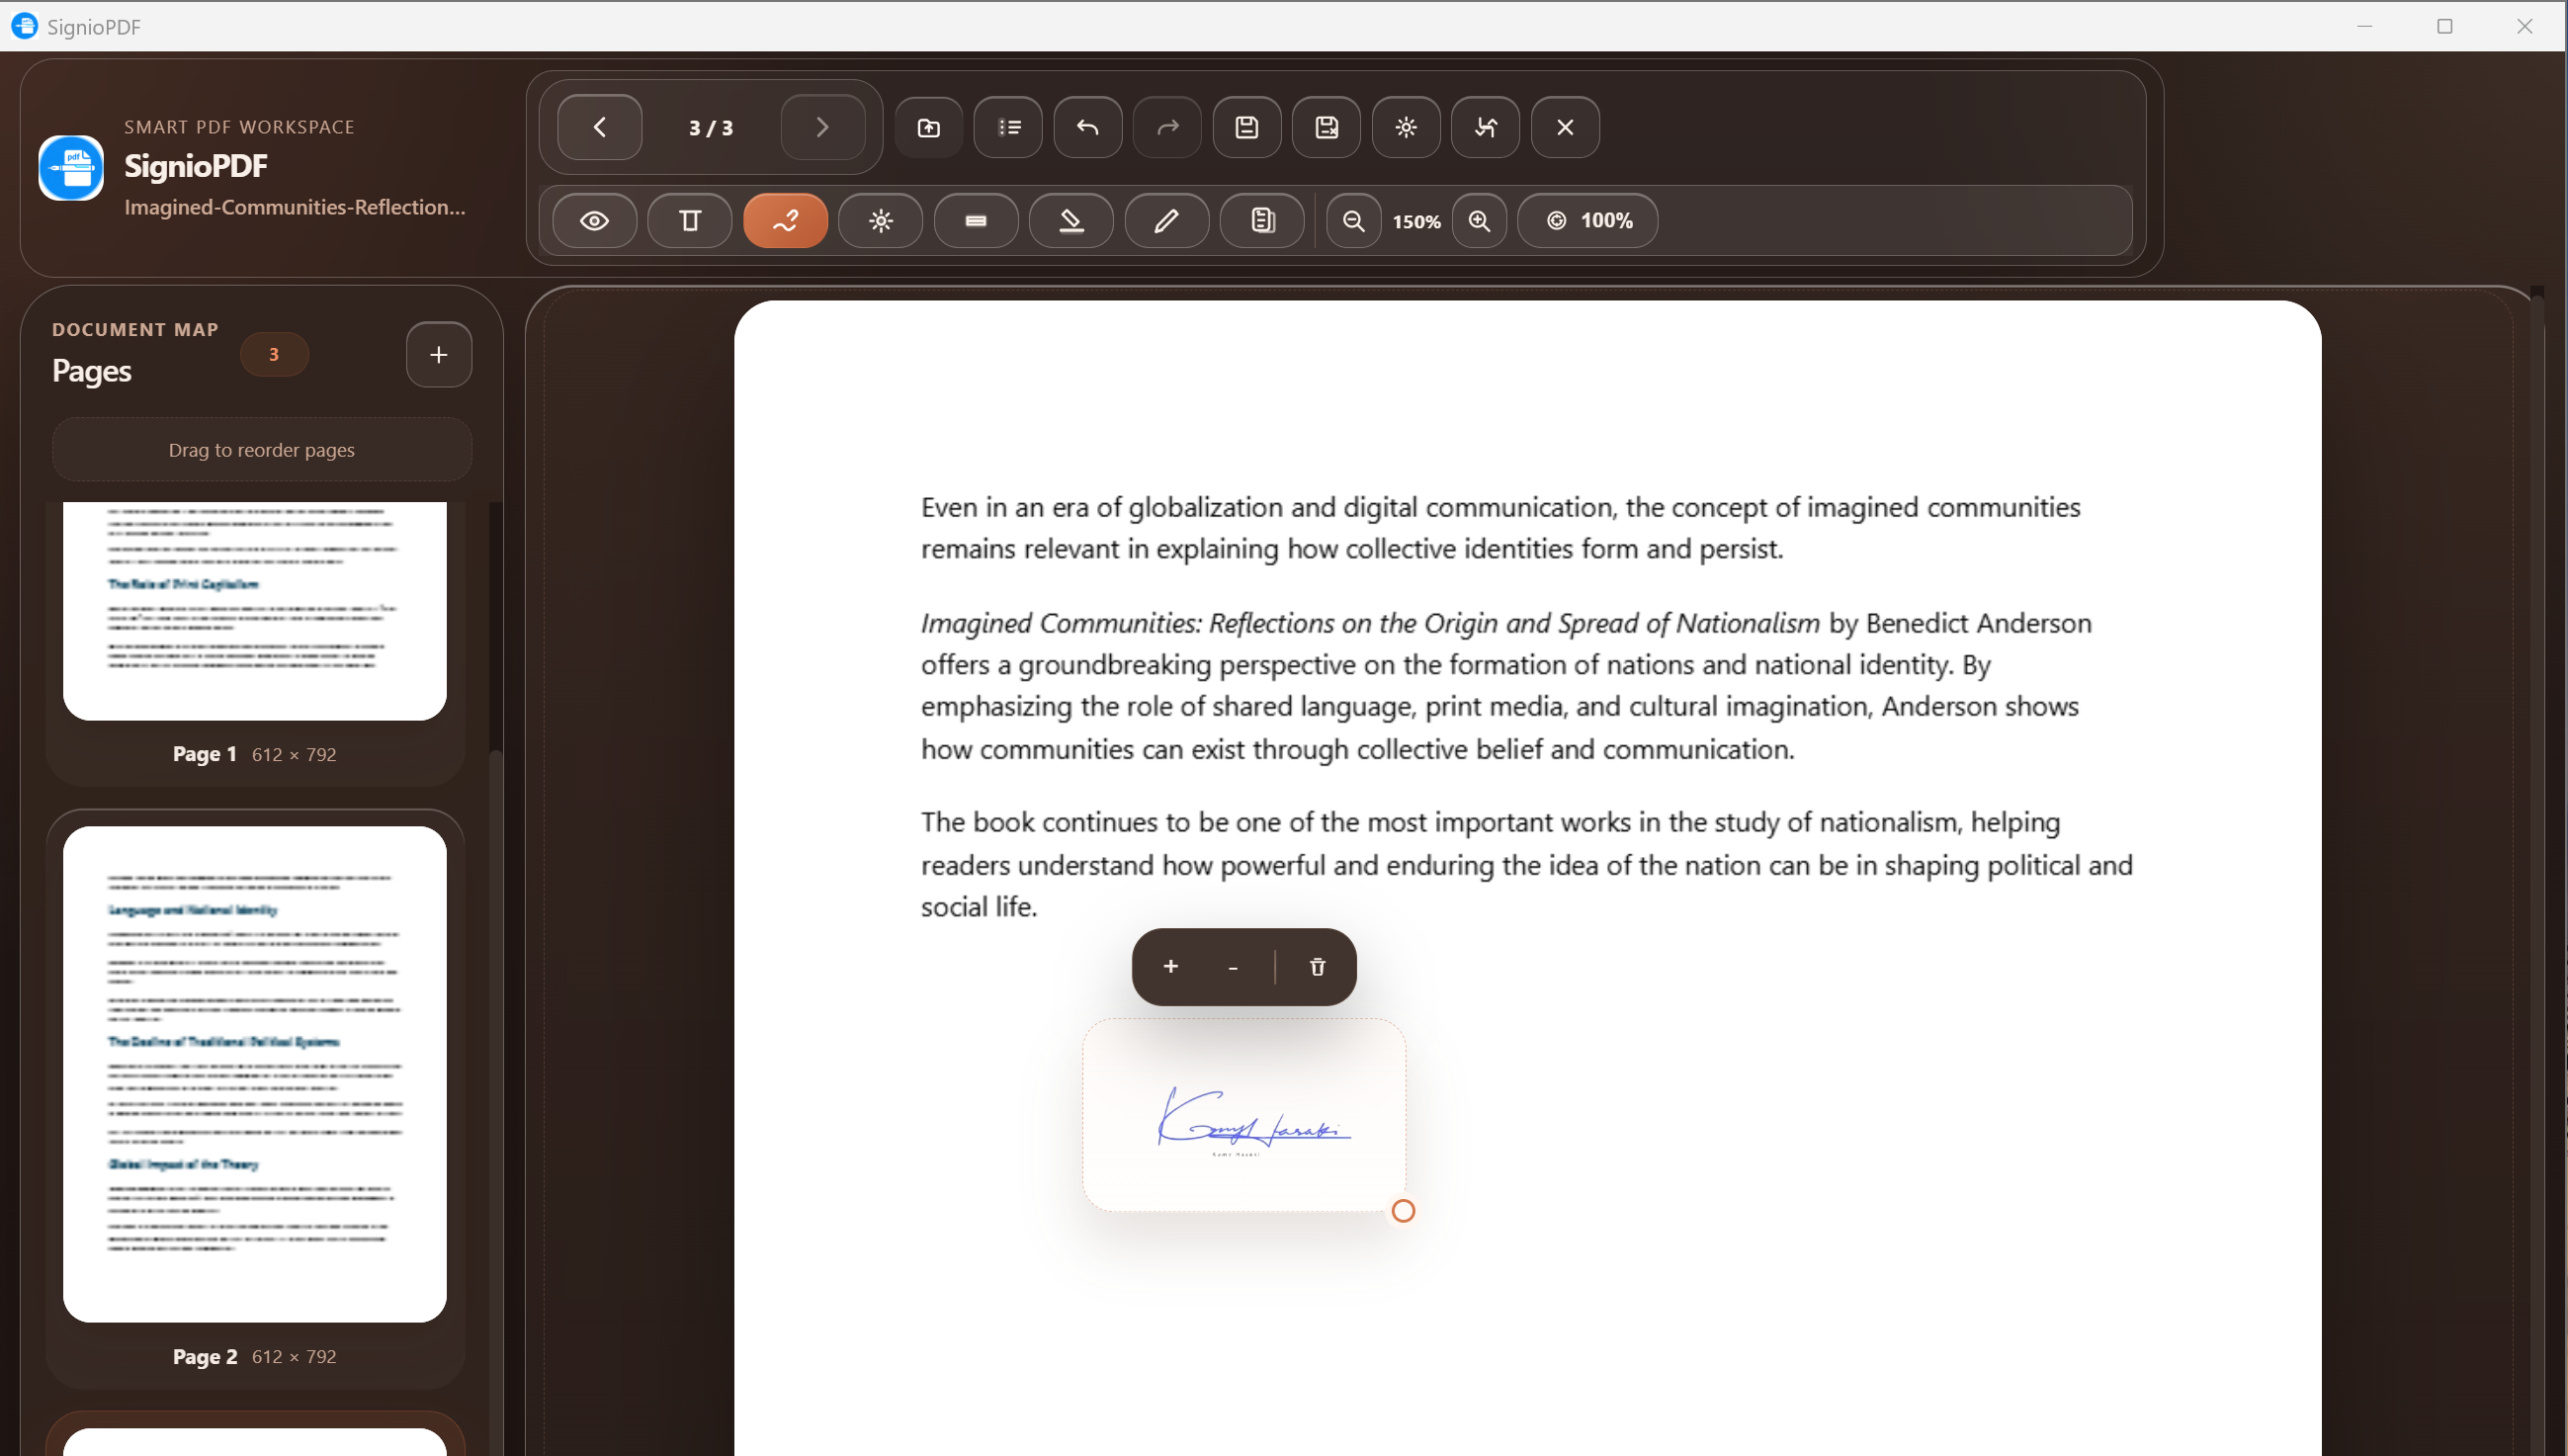Click the partially visible Page 3 thumbnail
The image size is (2568, 1456).
click(x=255, y=1442)
